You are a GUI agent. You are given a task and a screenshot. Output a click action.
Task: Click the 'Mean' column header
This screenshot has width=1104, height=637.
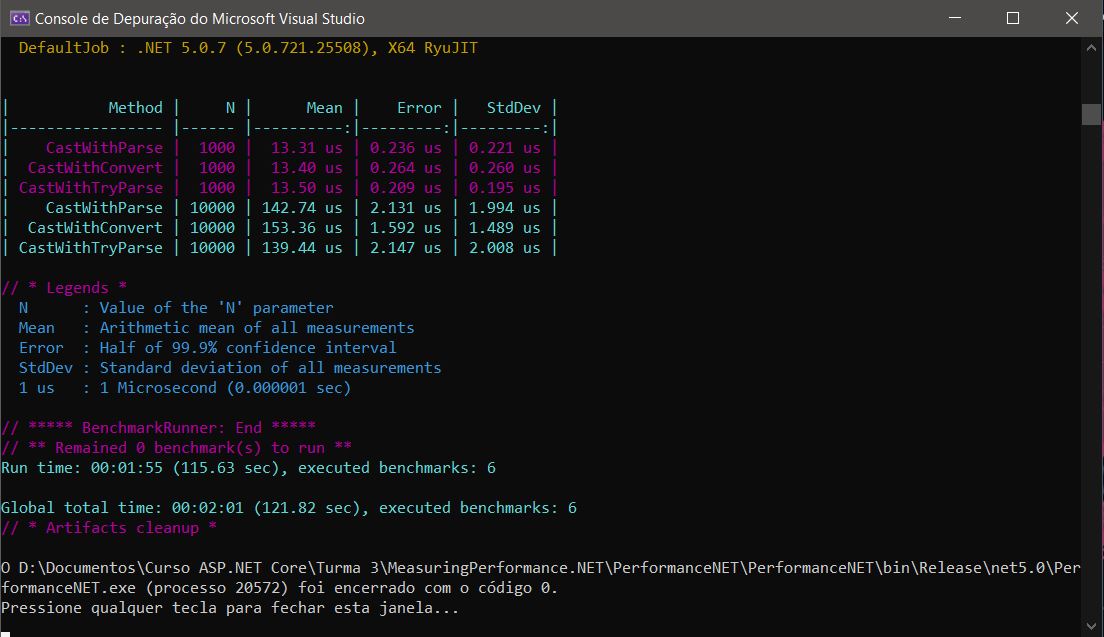pyautogui.click(x=324, y=108)
